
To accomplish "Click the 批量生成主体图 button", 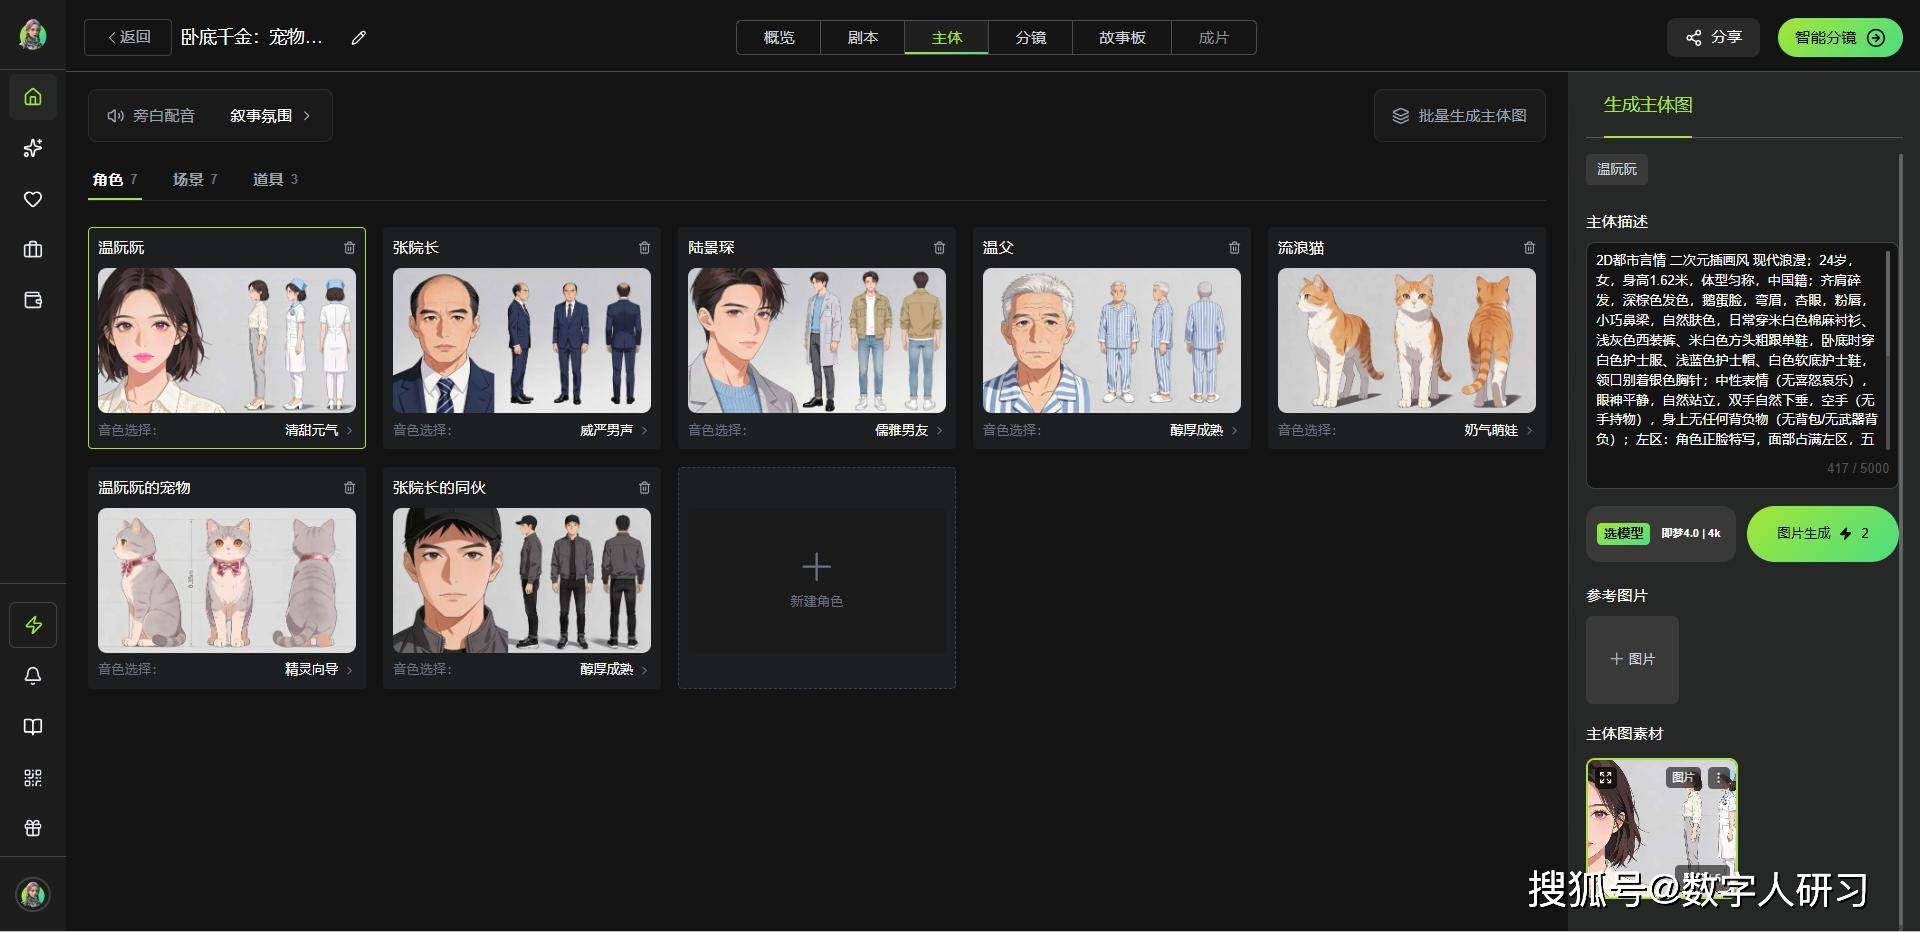I will (x=1459, y=116).
